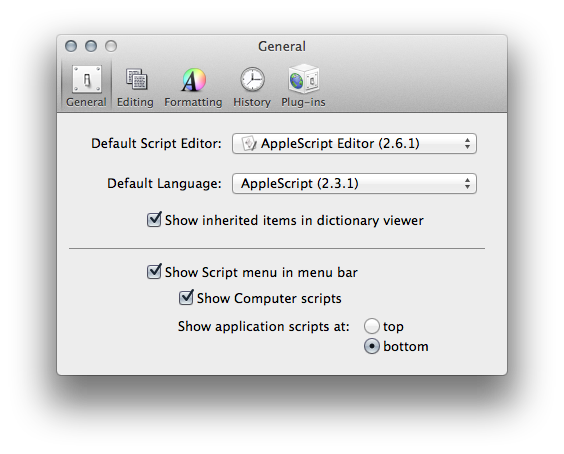Close the General preferences window
This screenshot has width=564, height=454.
[x=71, y=46]
